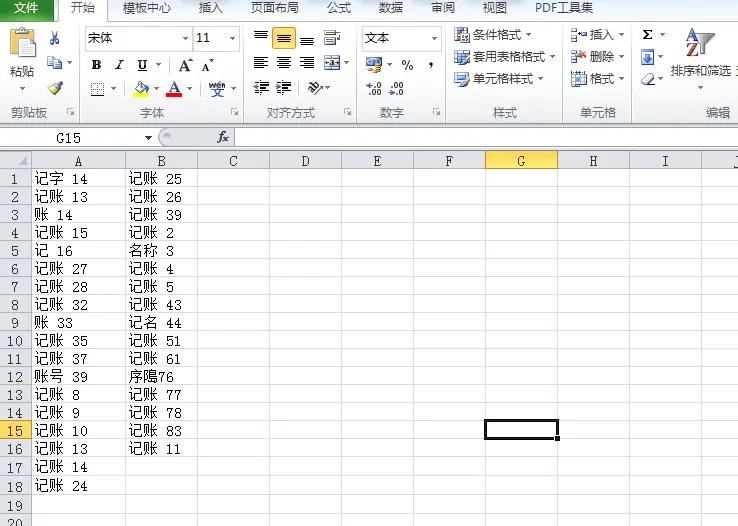Screen dimensions: 738x526
Task: Click the 插入 cells button
Action: click(x=597, y=35)
